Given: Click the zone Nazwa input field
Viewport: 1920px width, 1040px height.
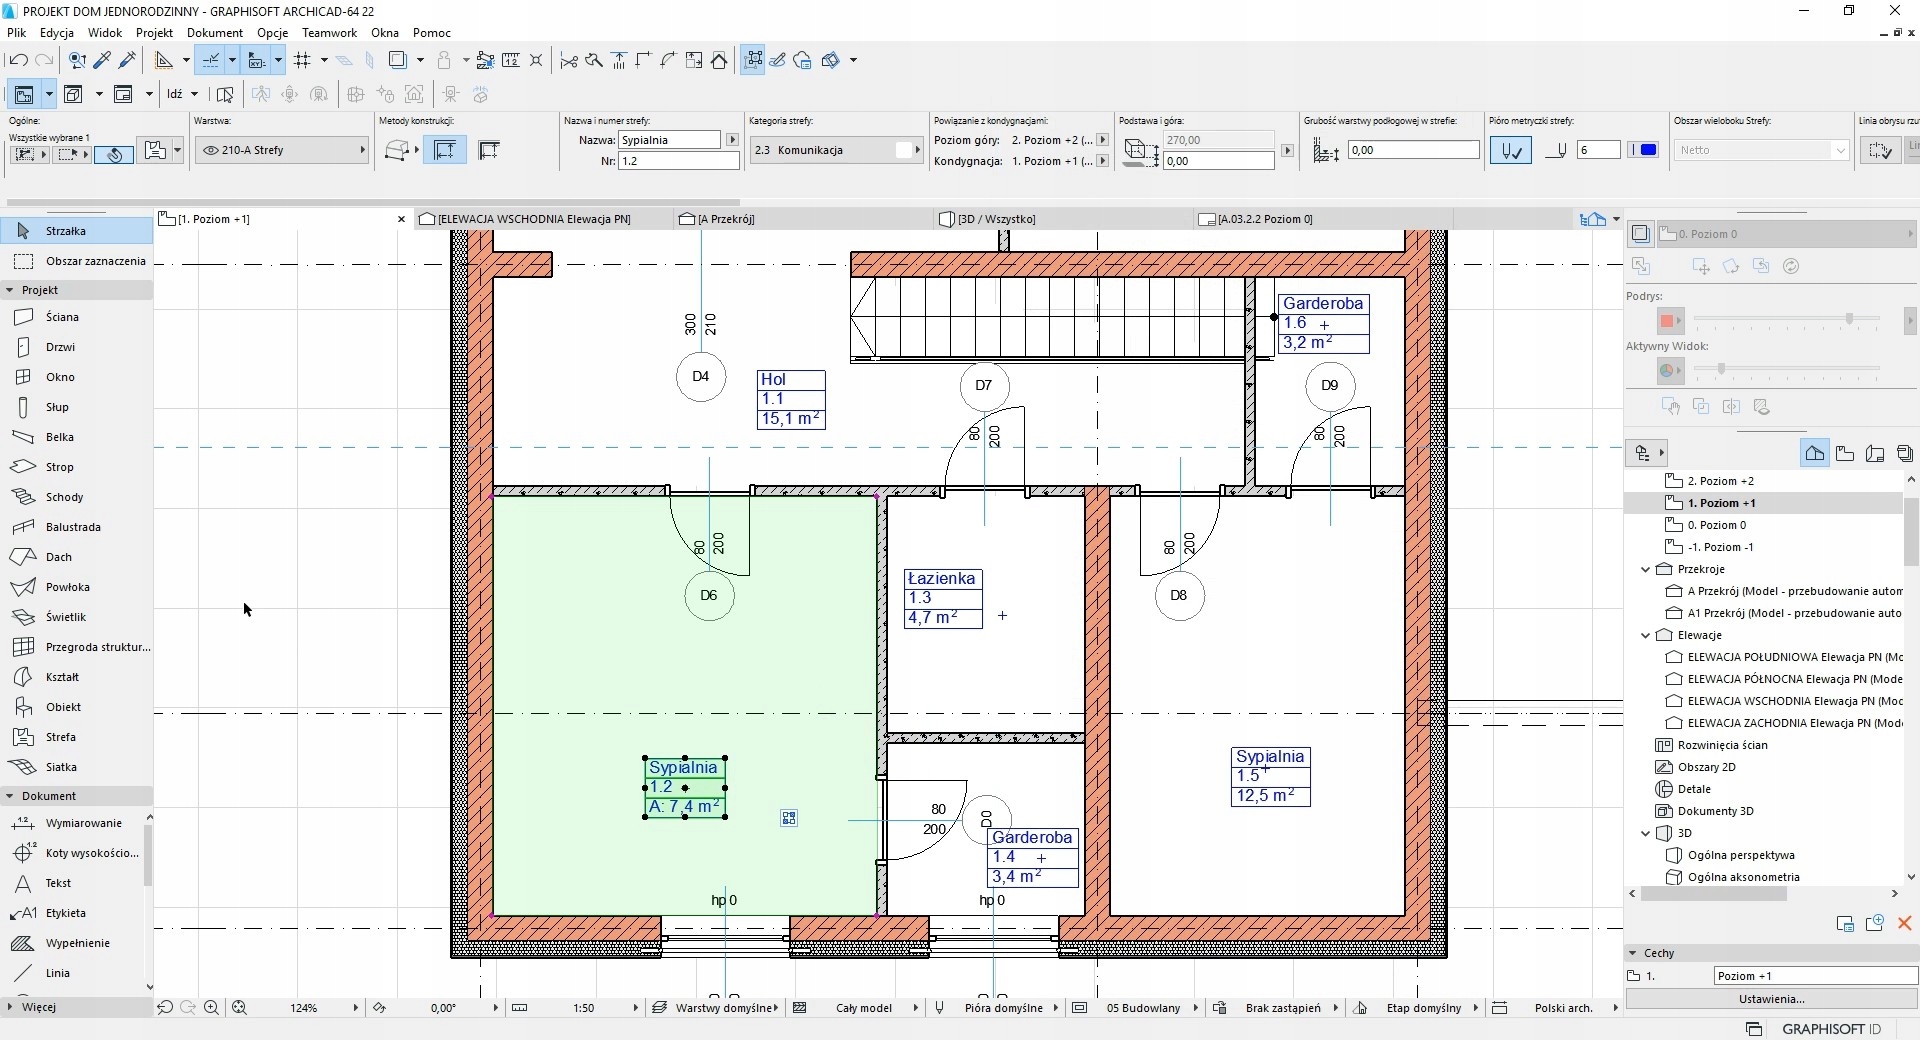Looking at the screenshot, I should (x=668, y=140).
